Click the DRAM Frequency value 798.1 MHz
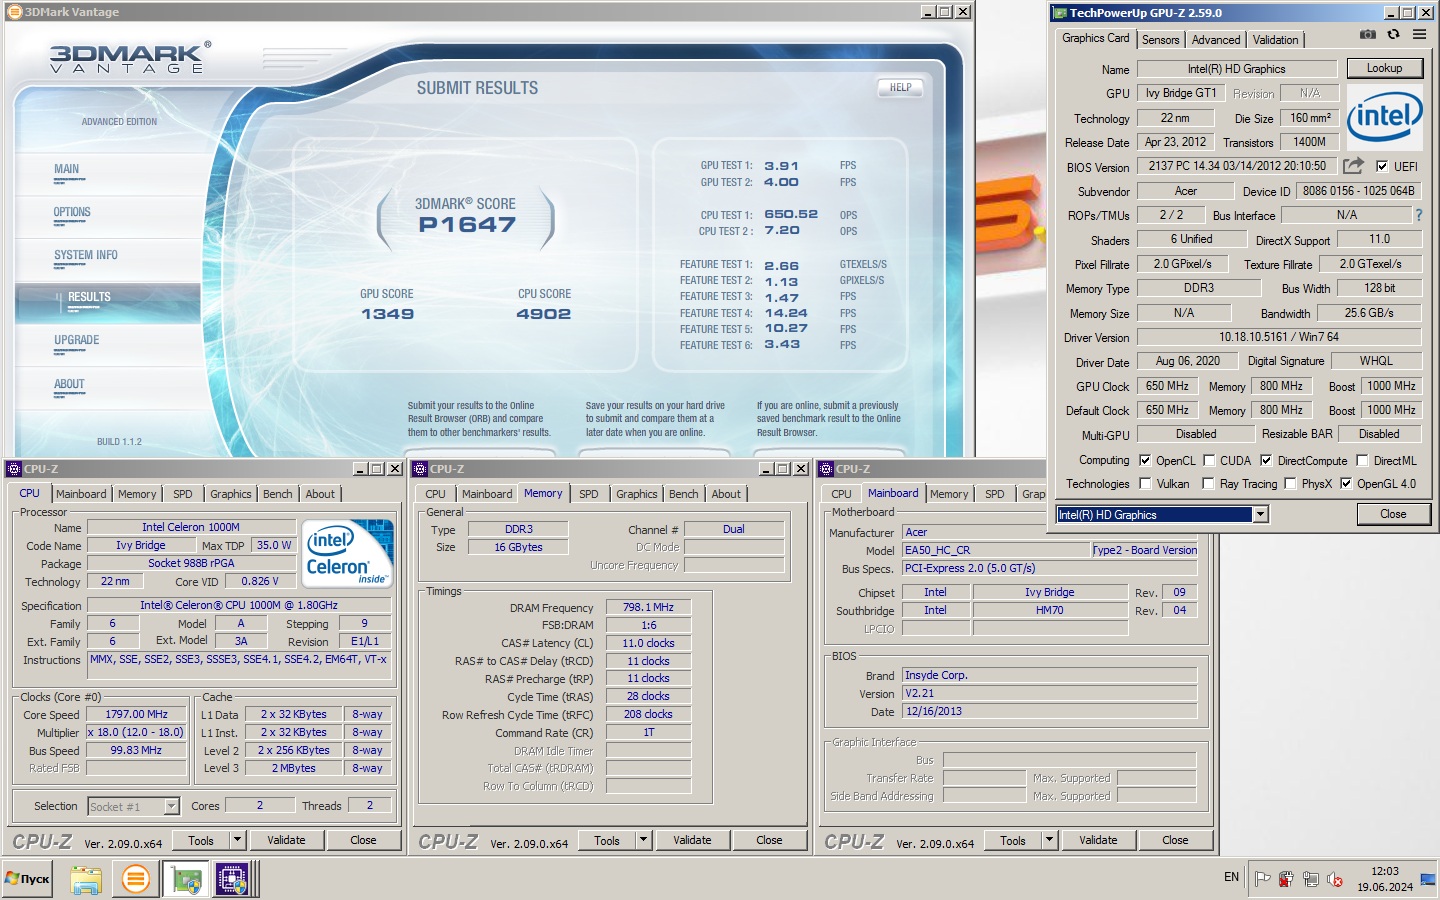The width and height of the screenshot is (1440, 900). click(x=649, y=607)
